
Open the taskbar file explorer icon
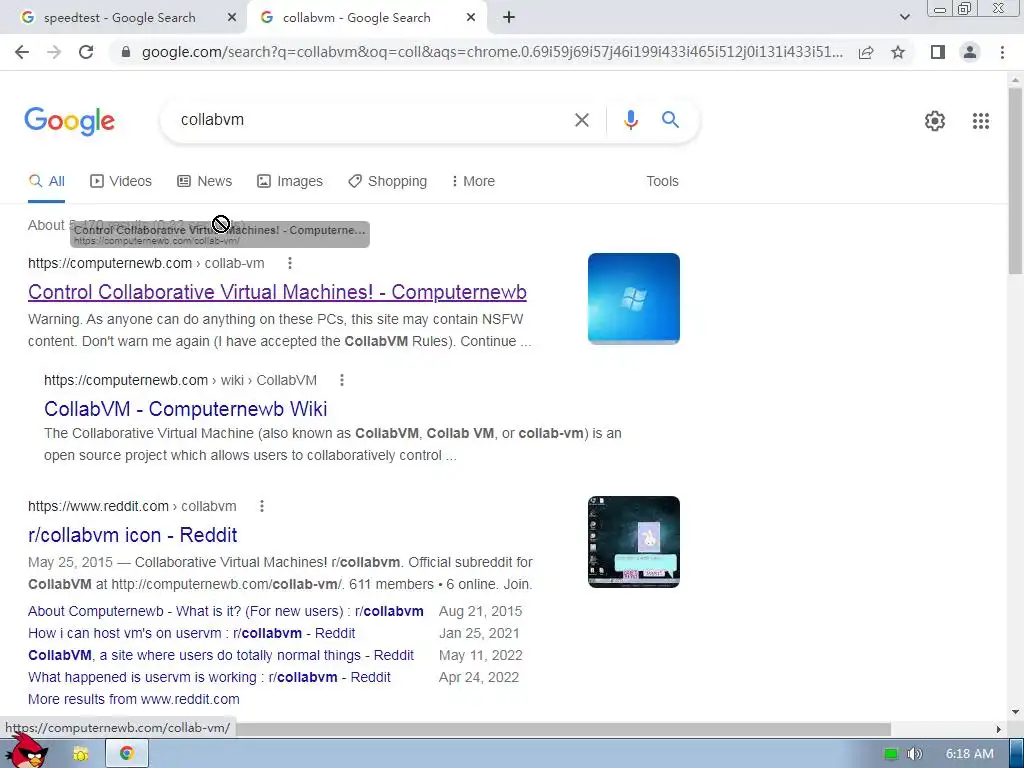(x=81, y=754)
